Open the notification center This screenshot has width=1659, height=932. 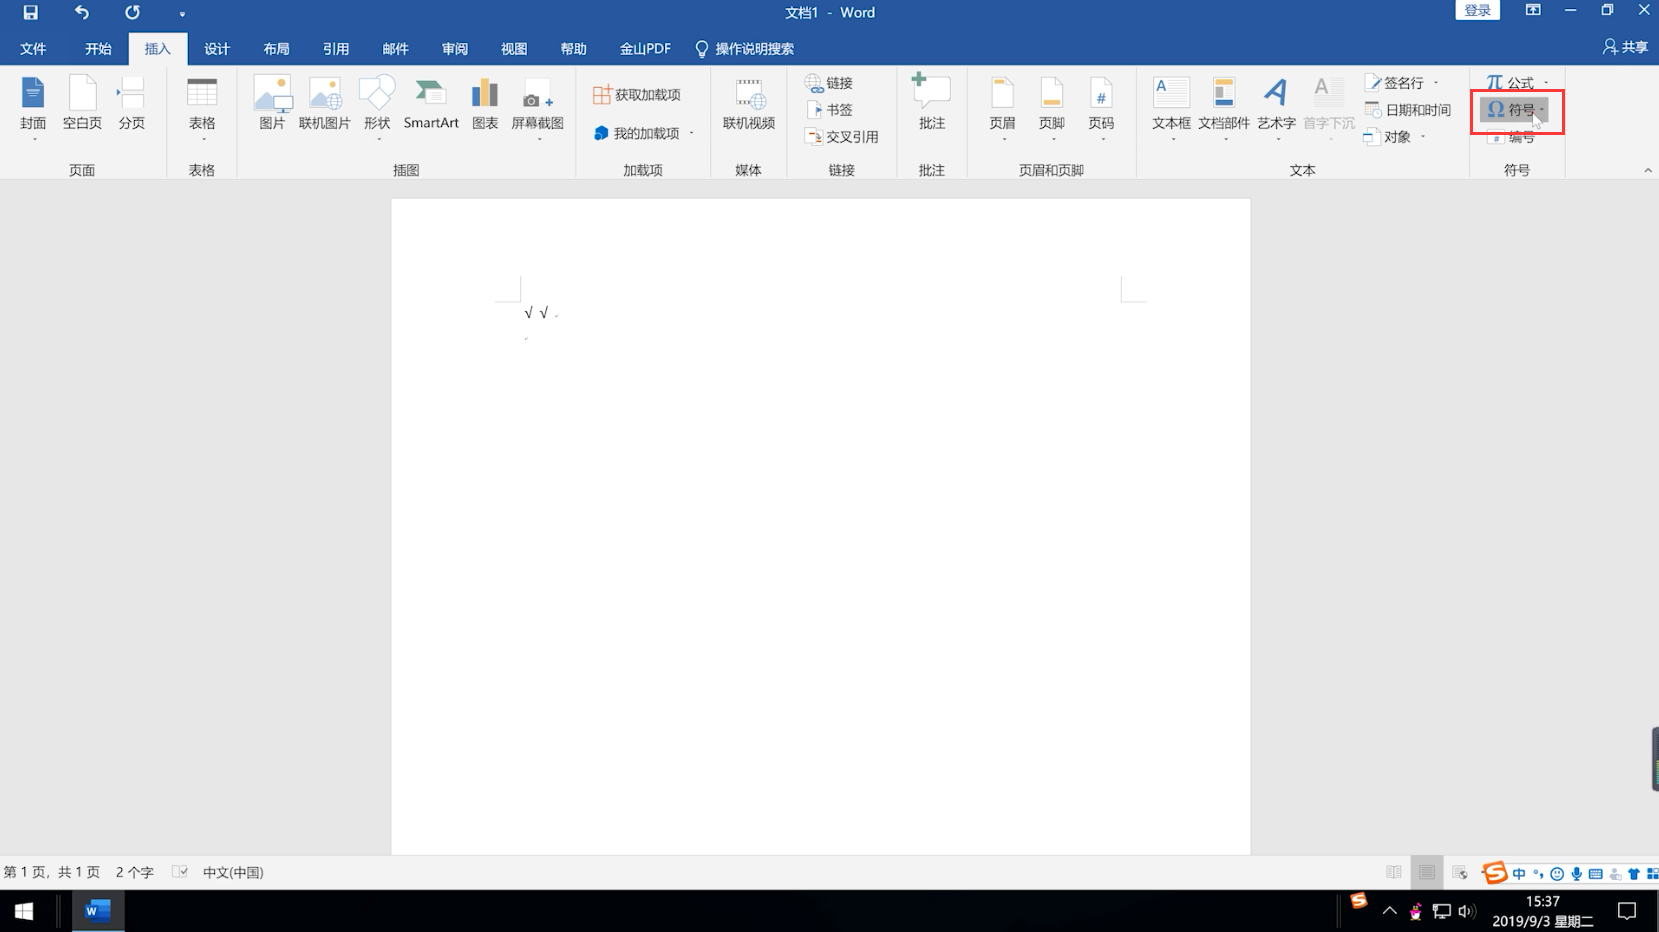(x=1627, y=911)
